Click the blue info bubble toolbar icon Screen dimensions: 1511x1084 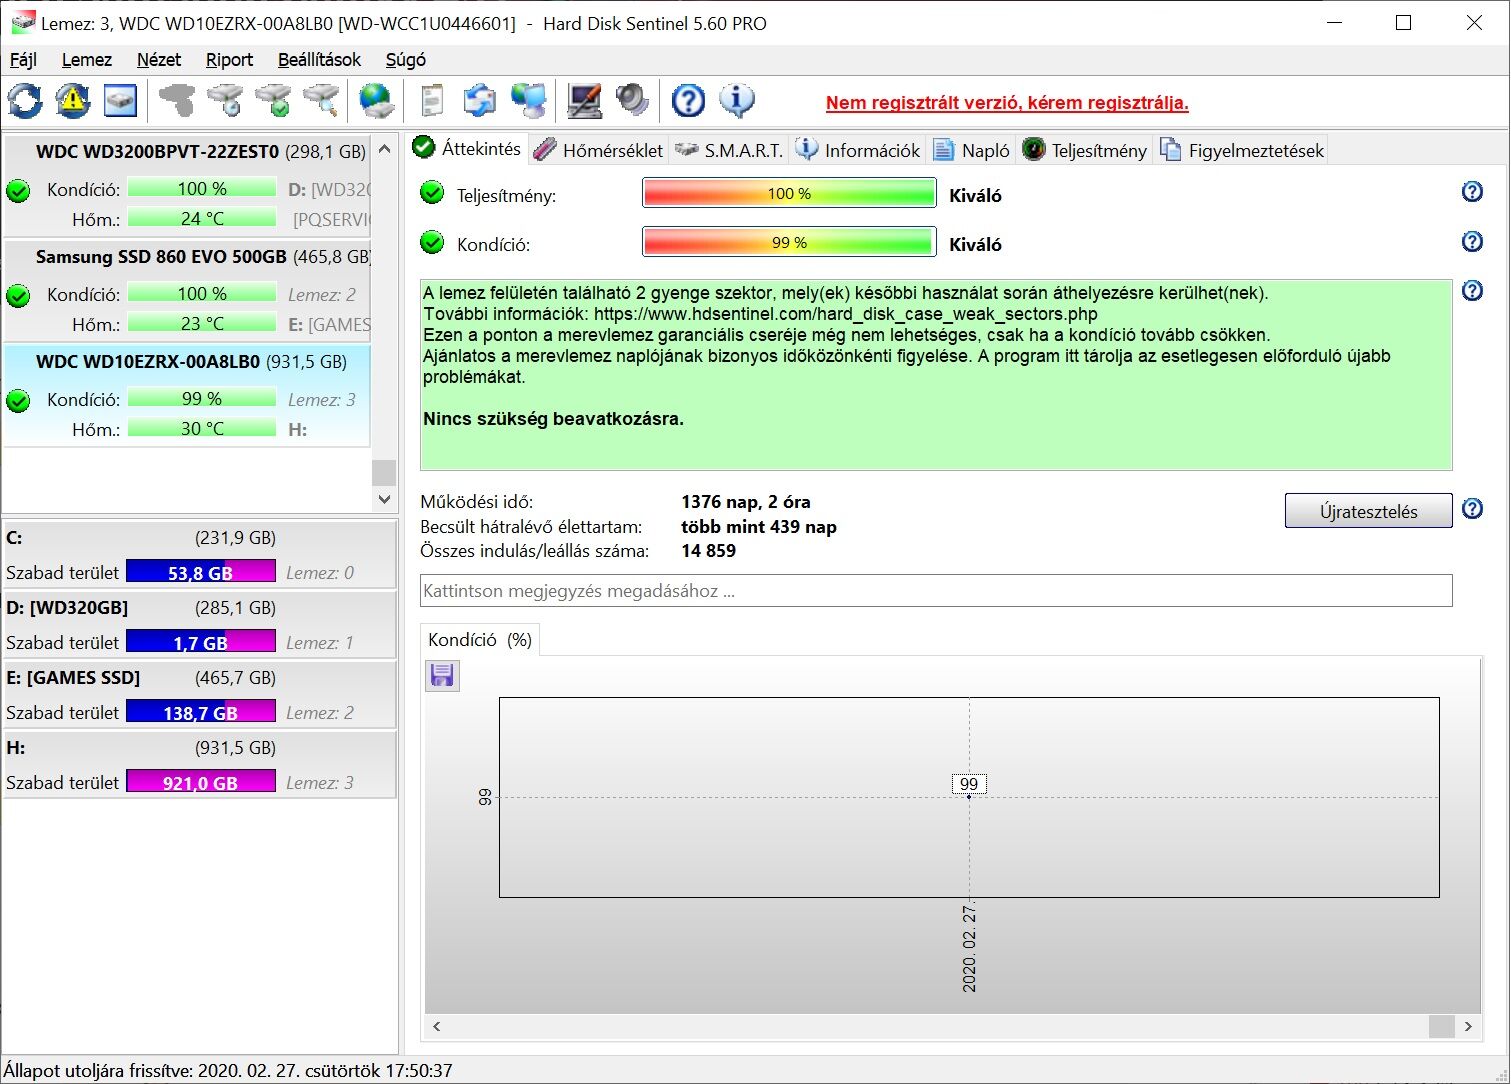[737, 101]
